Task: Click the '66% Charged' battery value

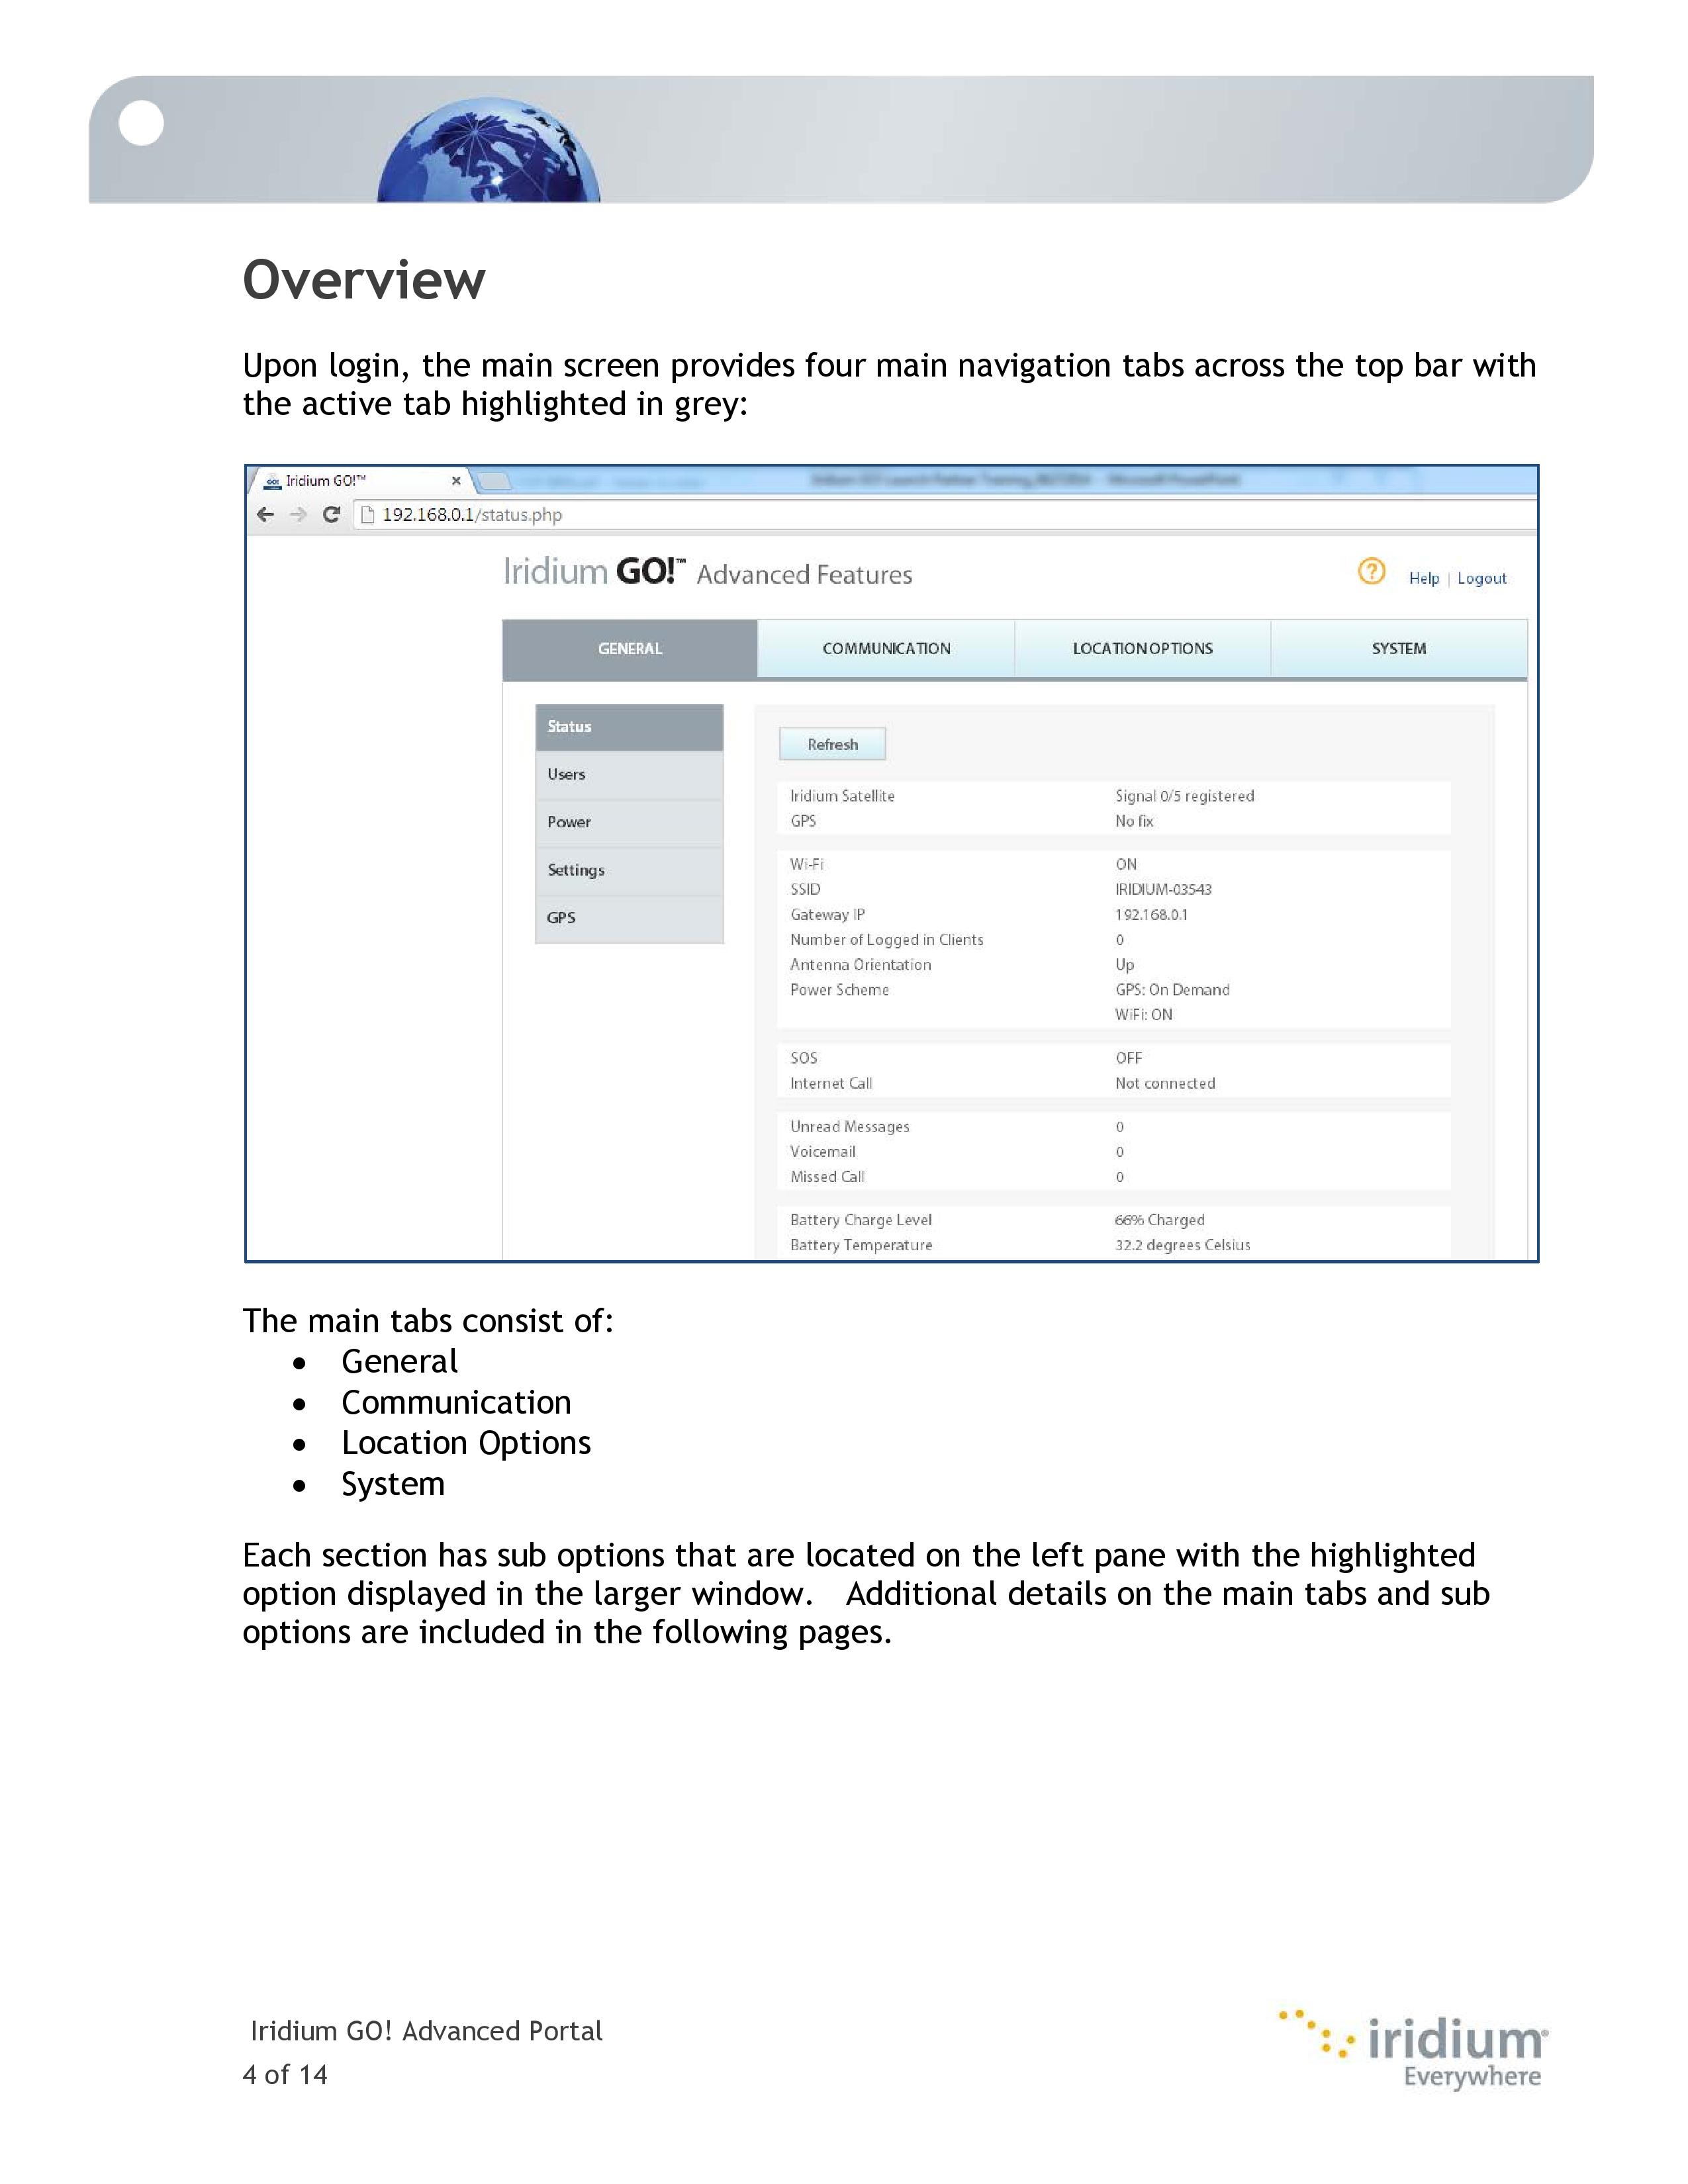Action: 1160,1220
